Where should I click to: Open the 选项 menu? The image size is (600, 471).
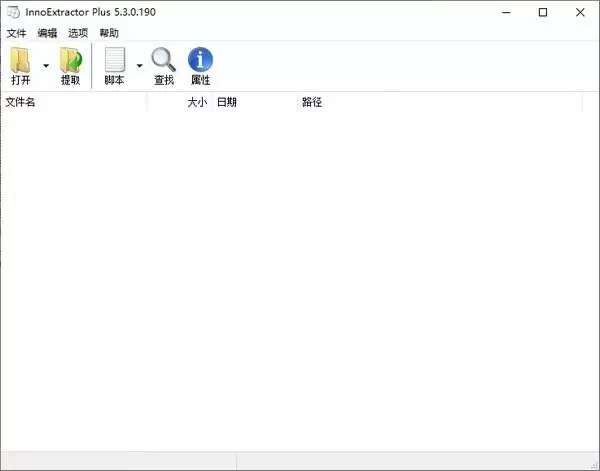click(x=78, y=33)
